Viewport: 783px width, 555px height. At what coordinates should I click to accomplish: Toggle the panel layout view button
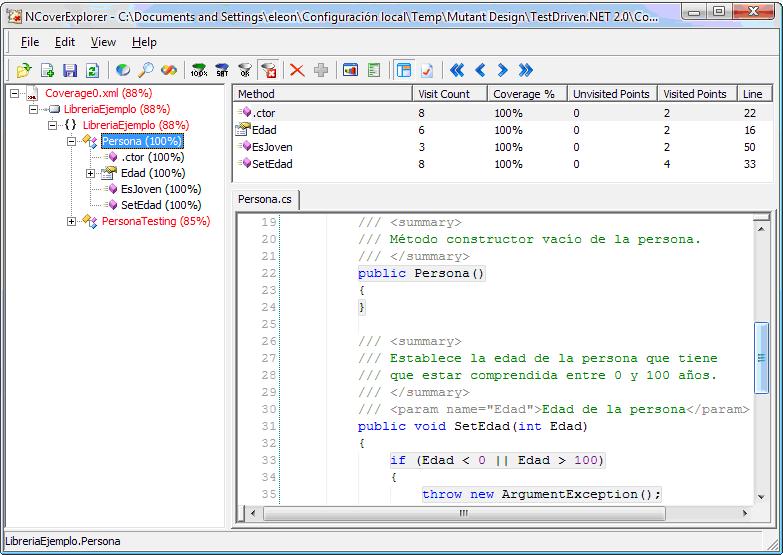[x=403, y=70]
